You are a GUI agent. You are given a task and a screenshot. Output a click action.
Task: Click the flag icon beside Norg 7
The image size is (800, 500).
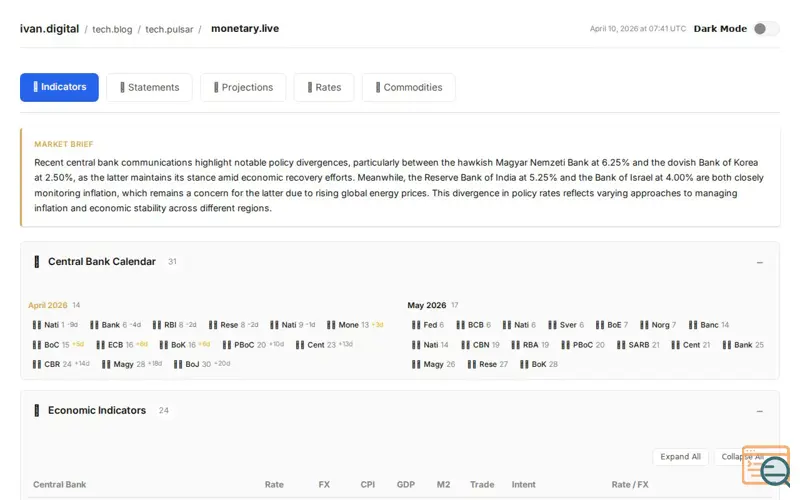click(644, 325)
